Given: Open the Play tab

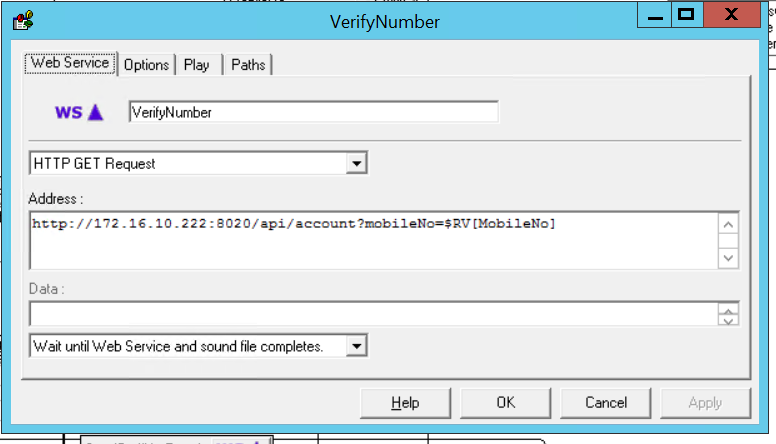Looking at the screenshot, I should (196, 65).
